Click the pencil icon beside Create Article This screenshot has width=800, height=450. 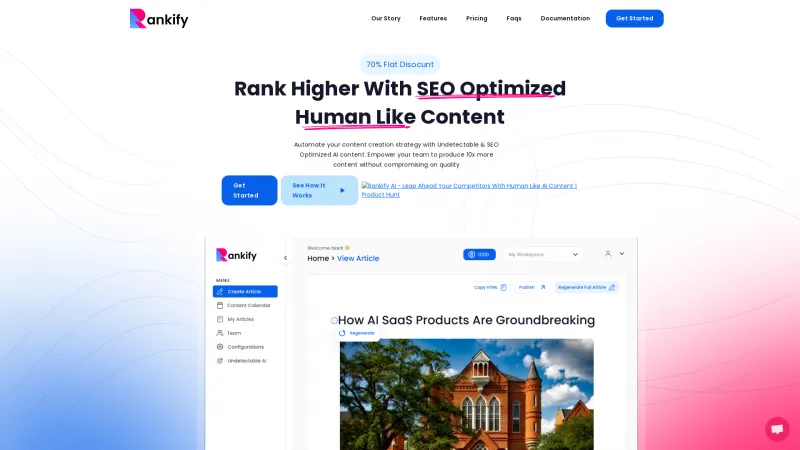[x=220, y=292]
